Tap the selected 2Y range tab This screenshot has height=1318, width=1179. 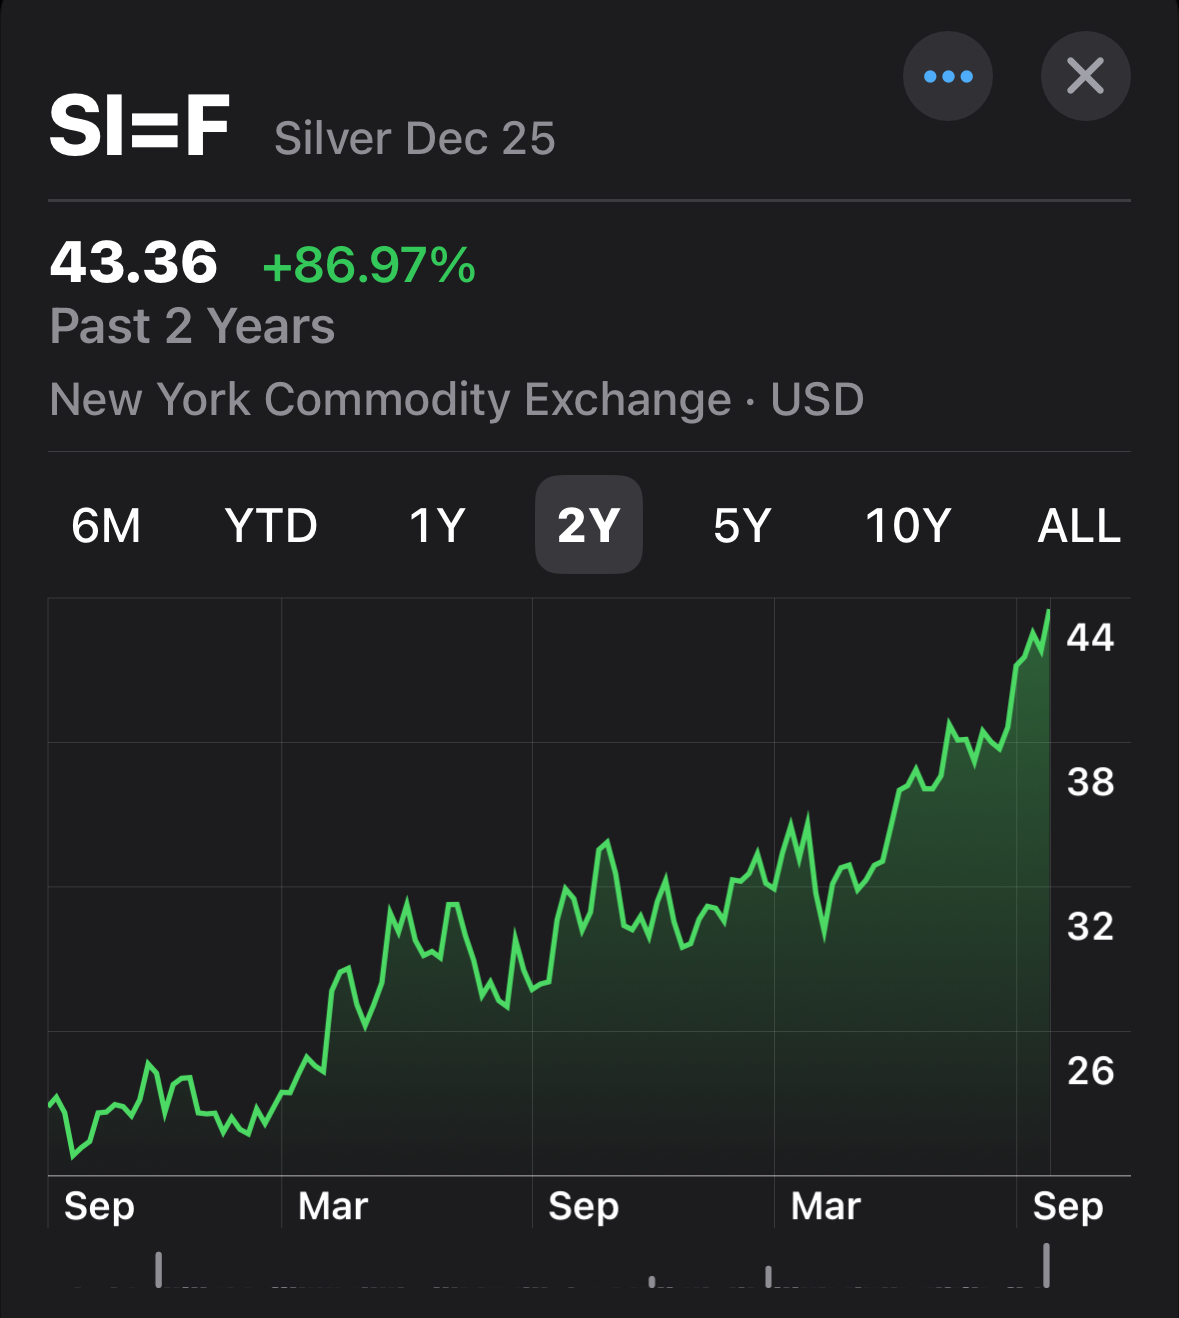pos(589,525)
